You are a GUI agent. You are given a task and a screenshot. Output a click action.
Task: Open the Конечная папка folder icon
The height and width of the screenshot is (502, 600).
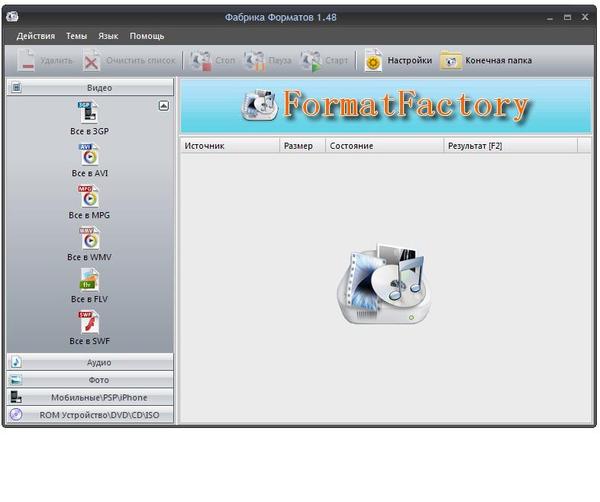[451, 60]
